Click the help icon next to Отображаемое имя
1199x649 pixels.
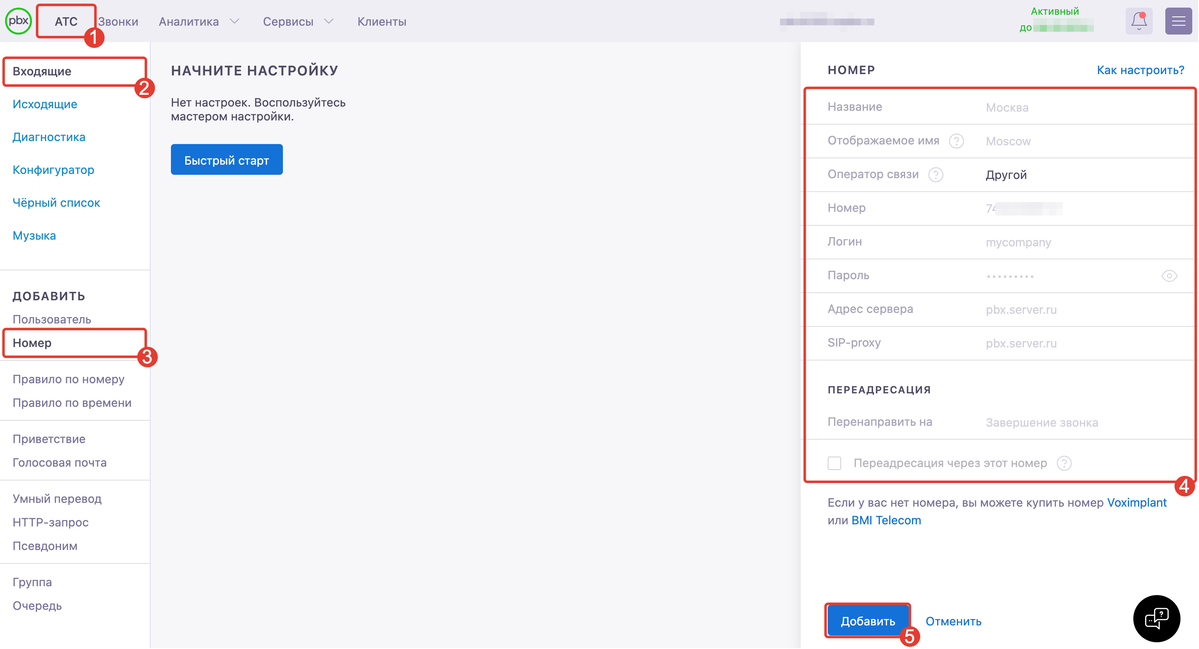pyautogui.click(x=956, y=141)
